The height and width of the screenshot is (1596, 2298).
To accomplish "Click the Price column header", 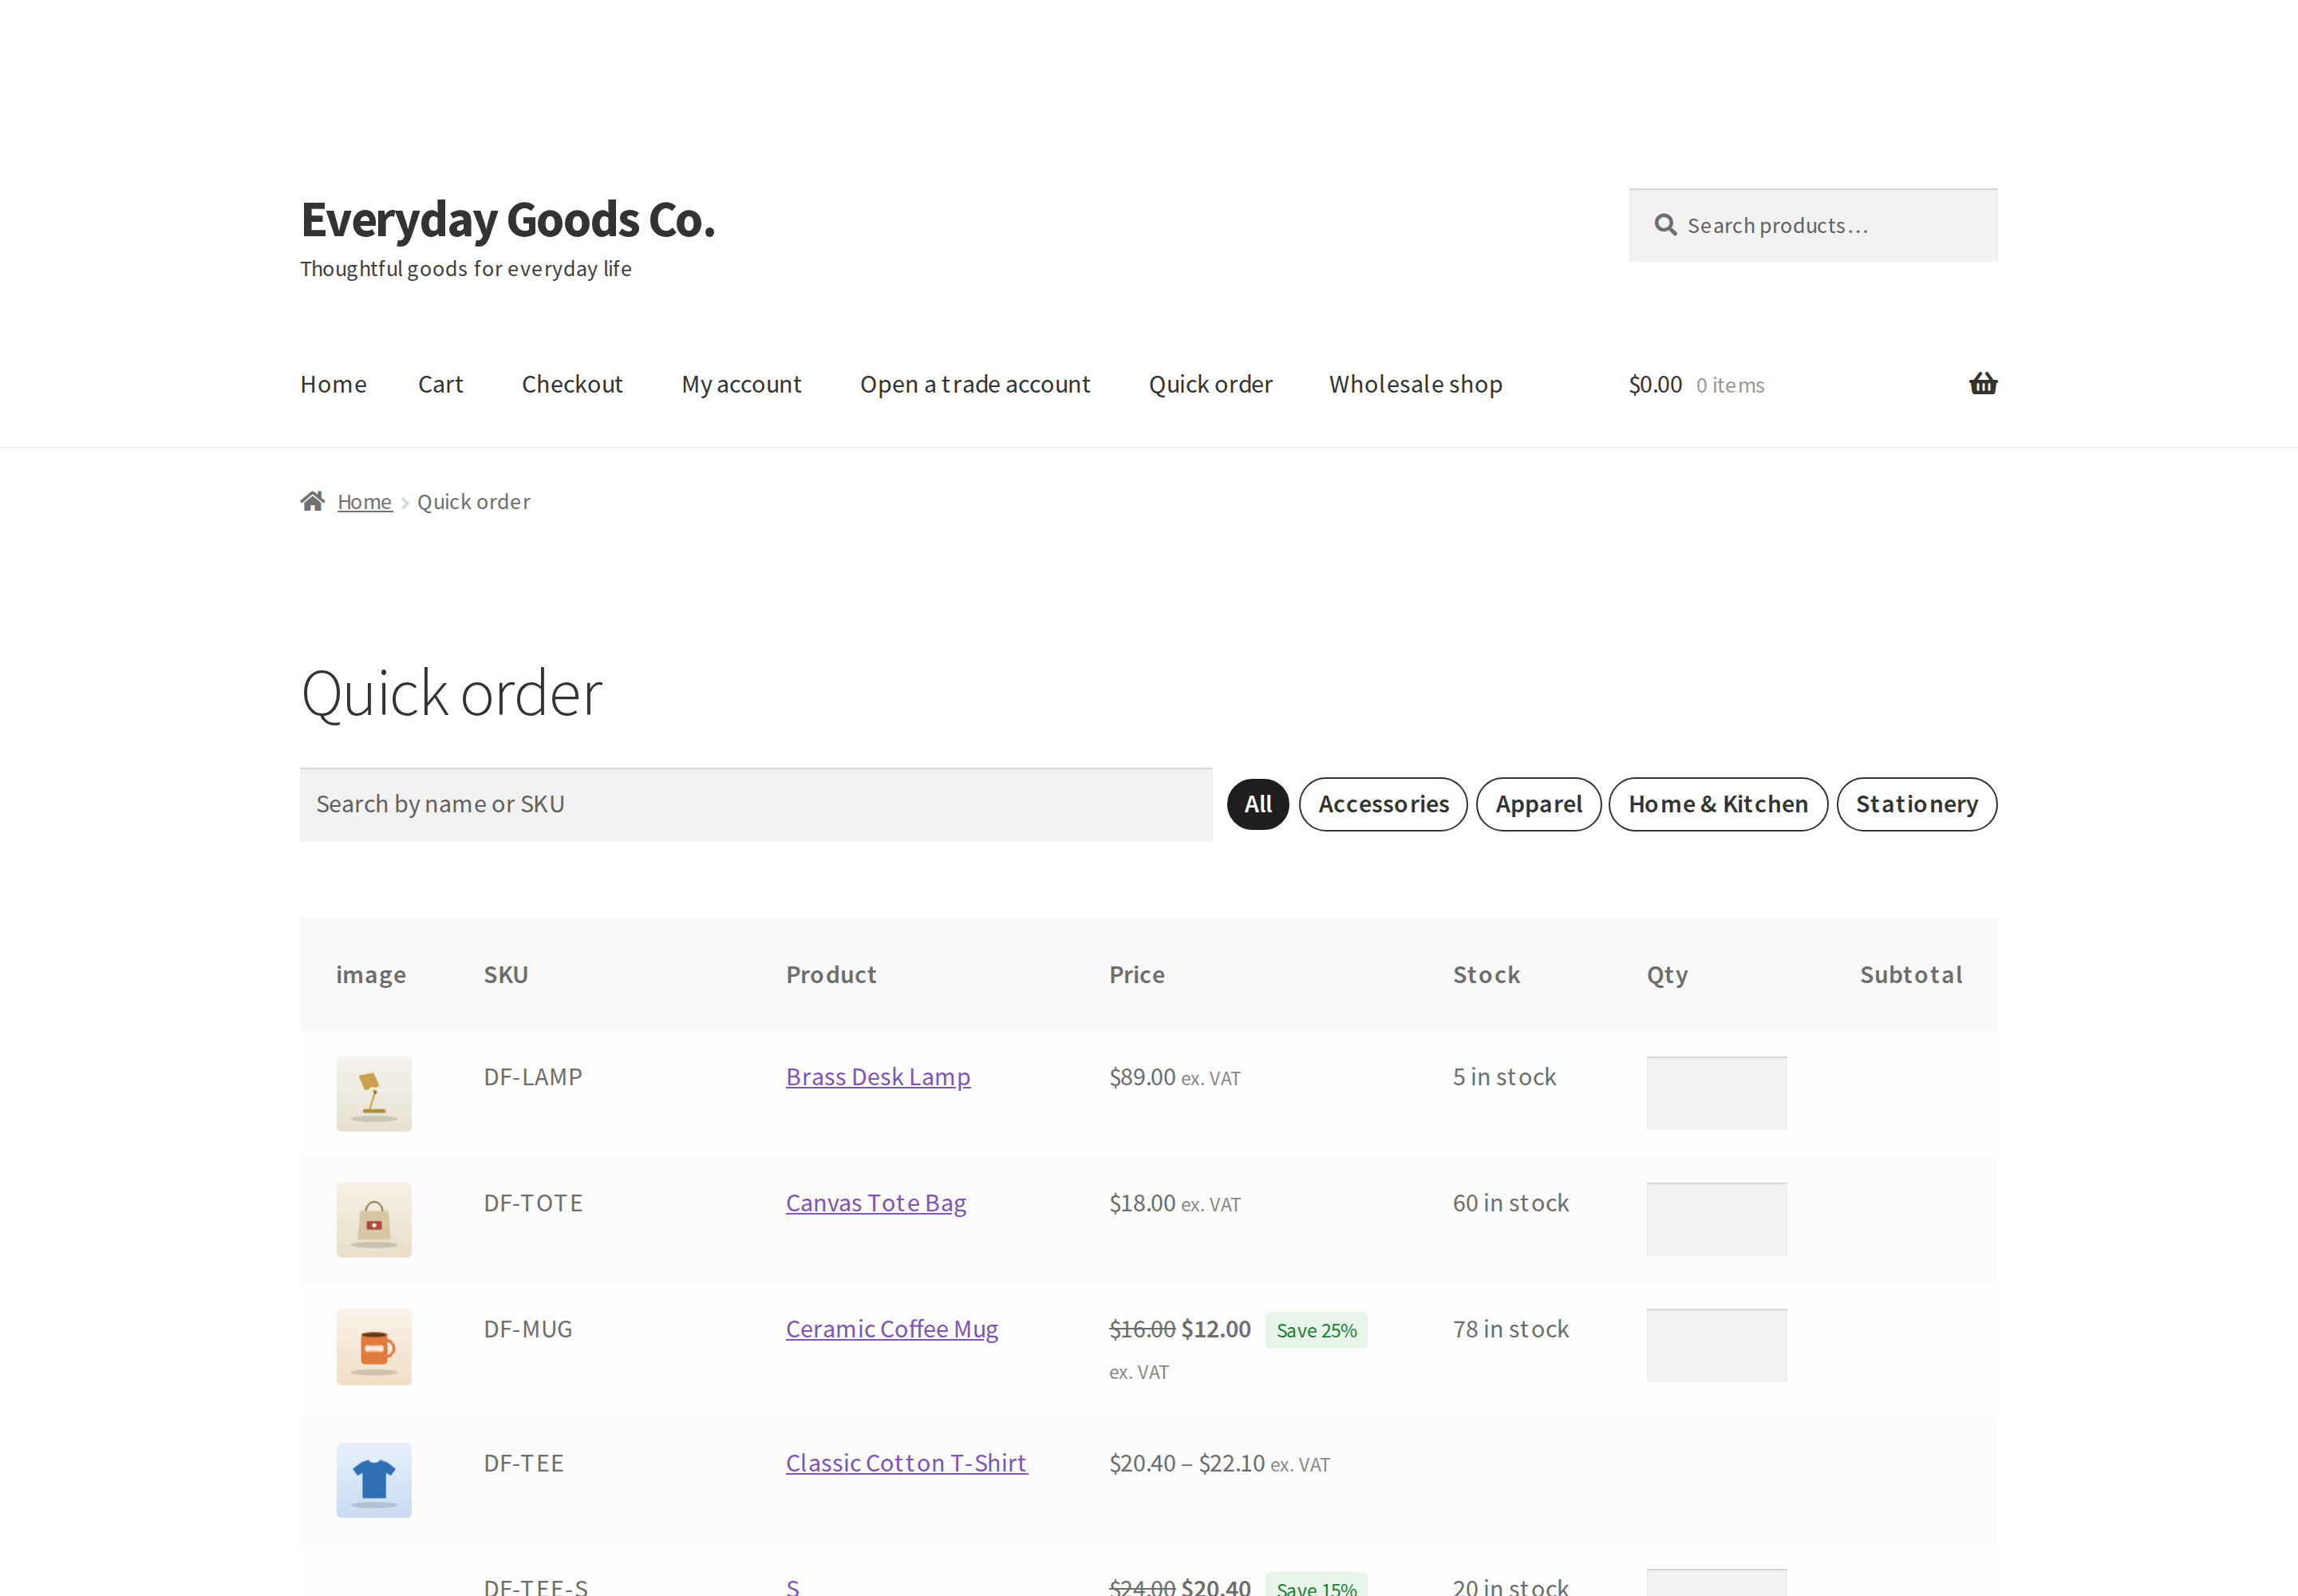I will coord(1137,975).
